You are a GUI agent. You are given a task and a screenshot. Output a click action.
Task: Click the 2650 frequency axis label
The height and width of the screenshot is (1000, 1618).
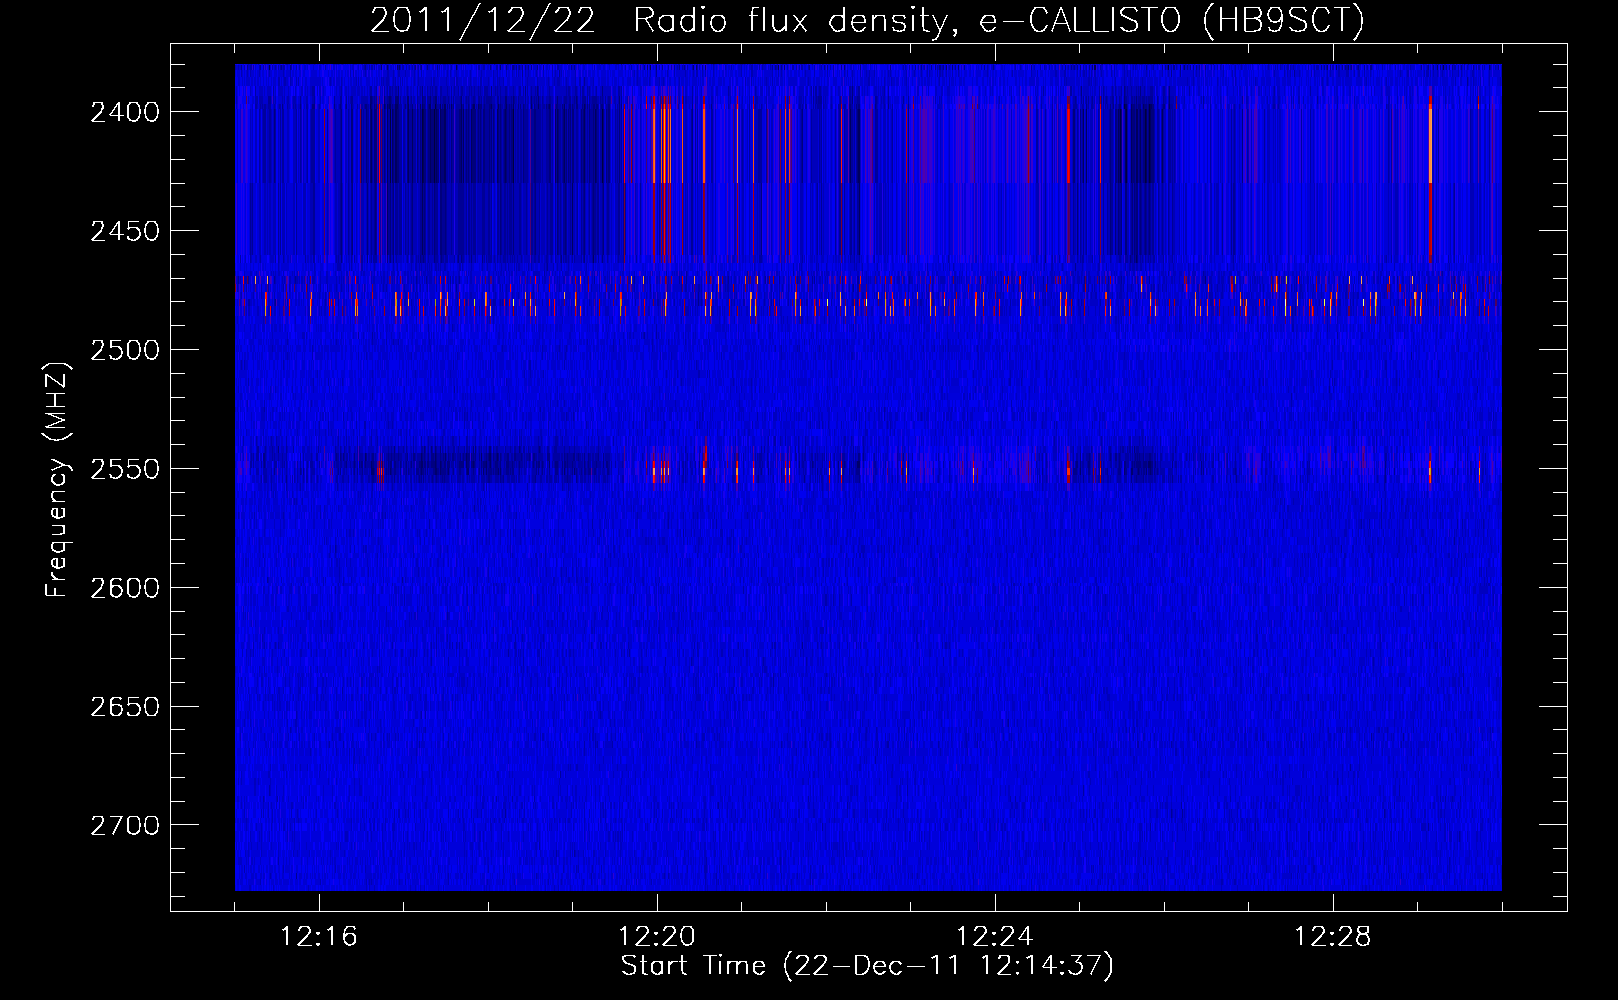point(125,707)
